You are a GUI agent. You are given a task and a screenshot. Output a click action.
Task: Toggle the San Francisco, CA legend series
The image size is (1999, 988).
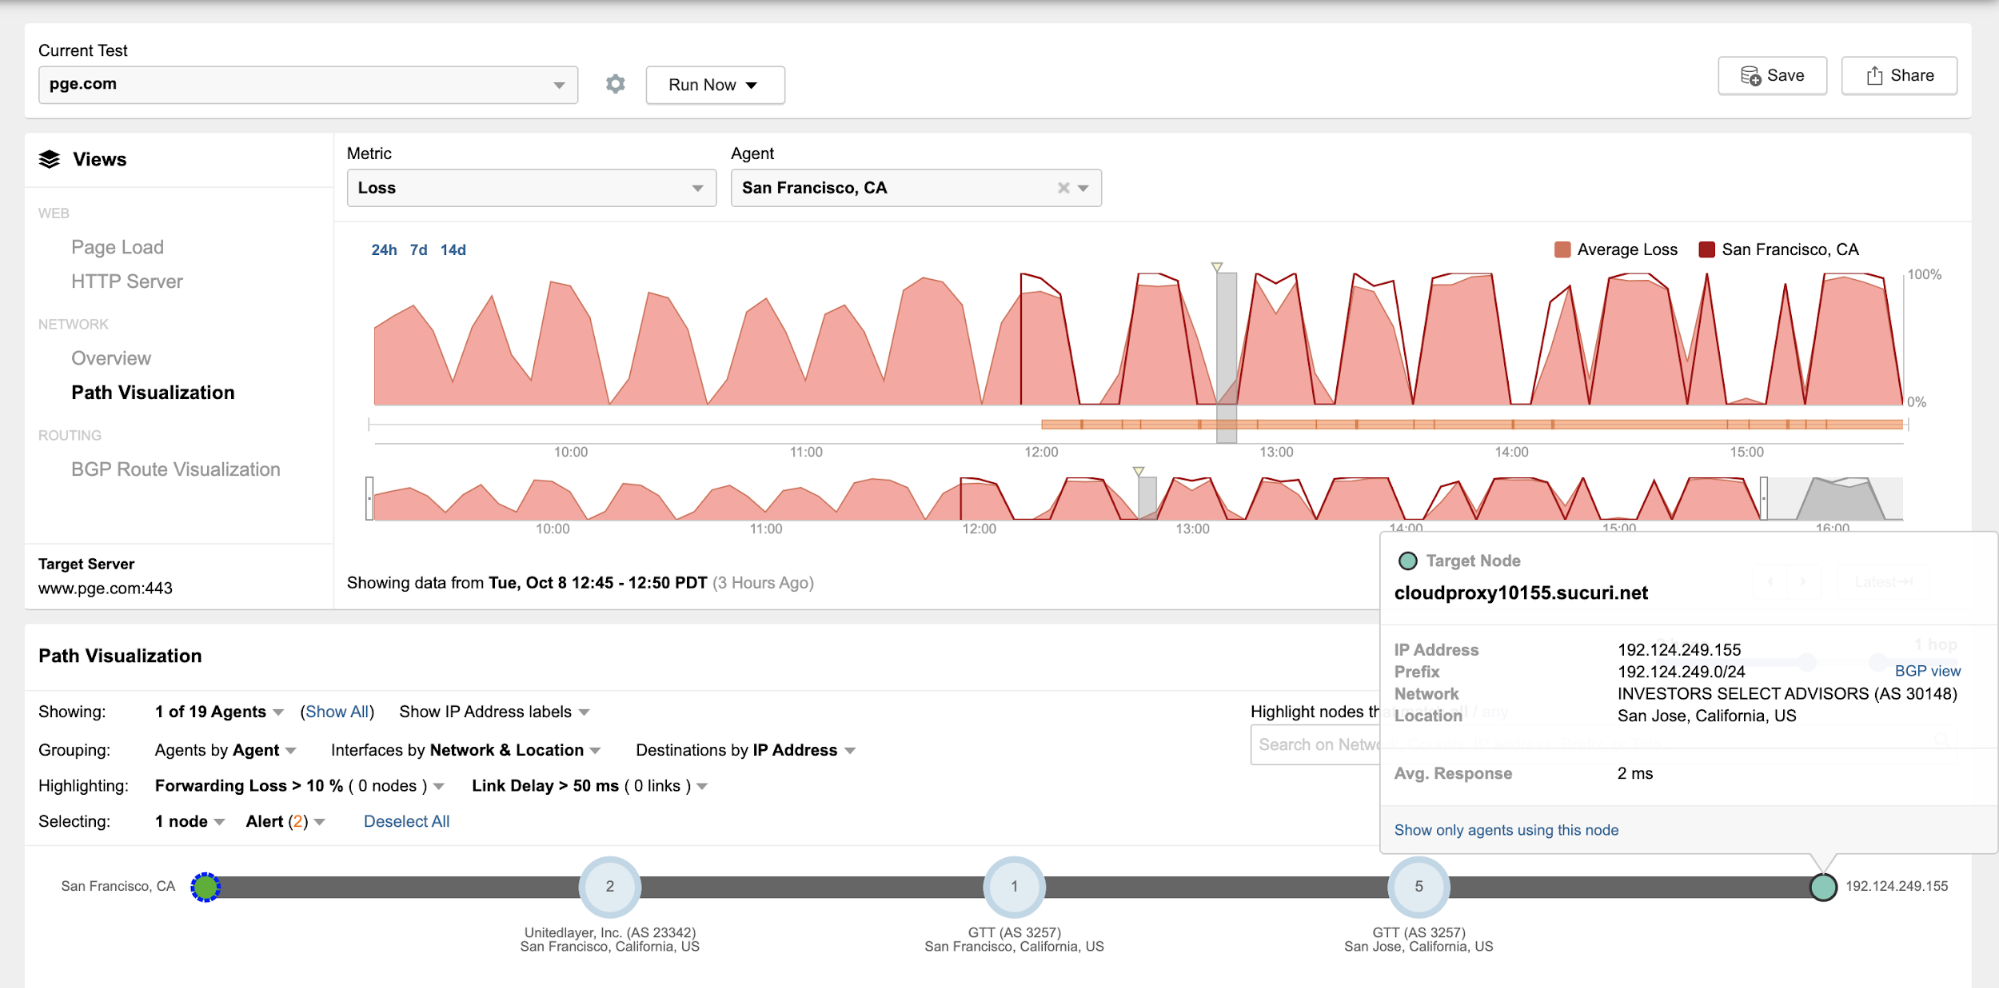click(x=1779, y=250)
